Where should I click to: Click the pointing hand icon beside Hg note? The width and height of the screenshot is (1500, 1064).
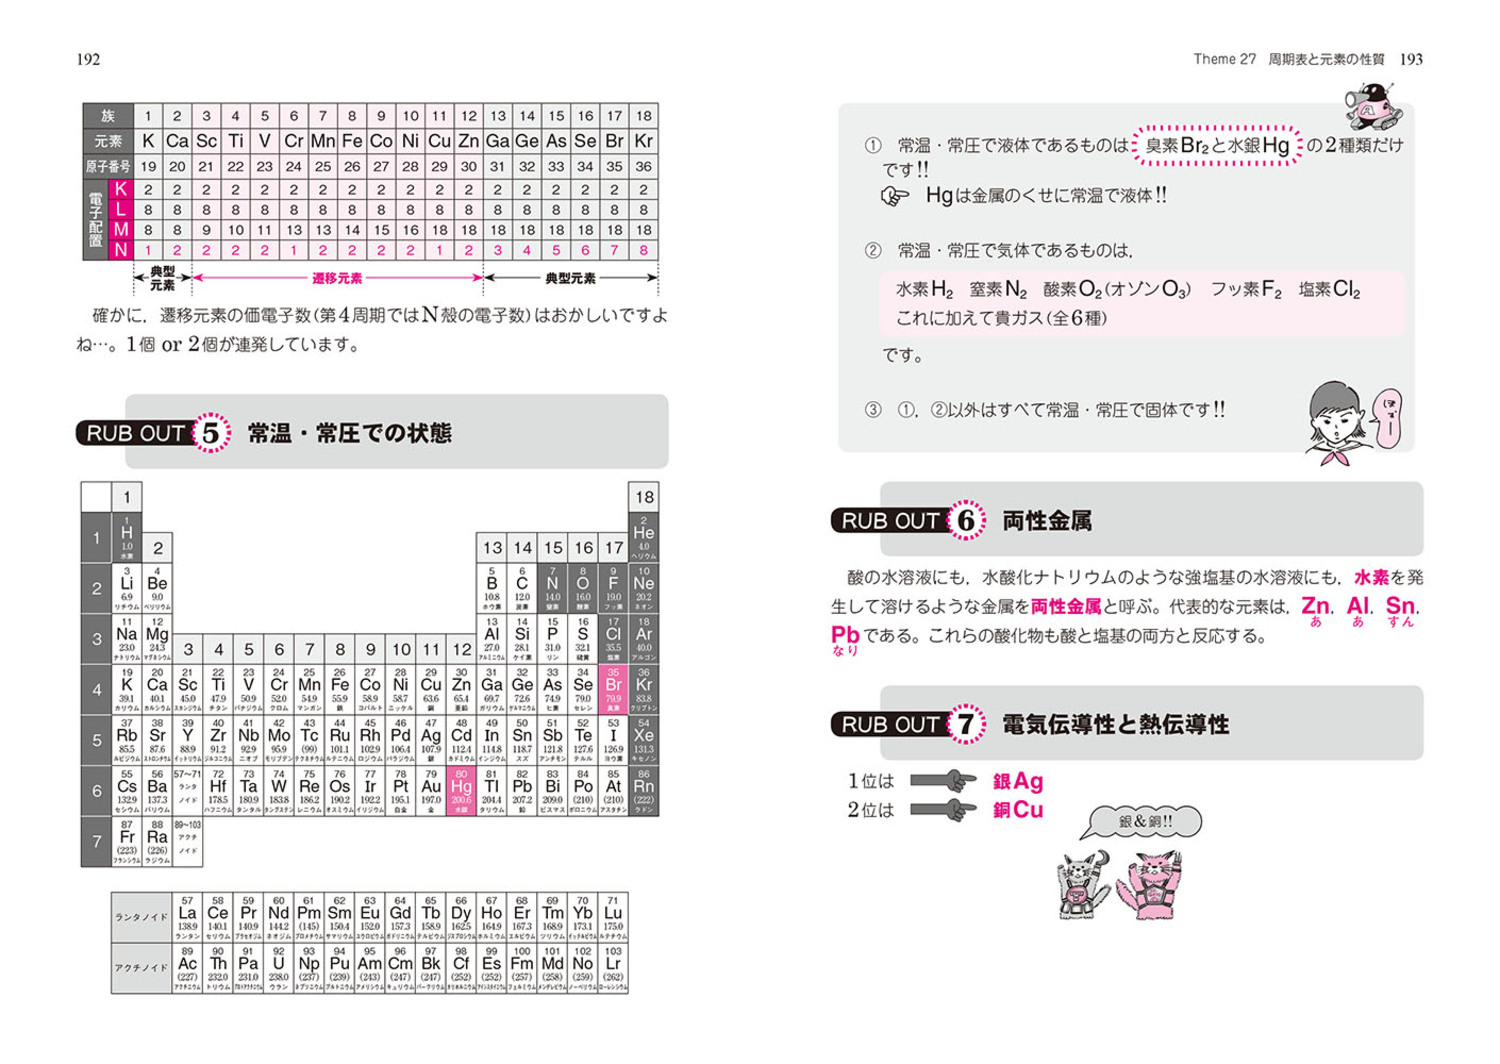click(894, 197)
